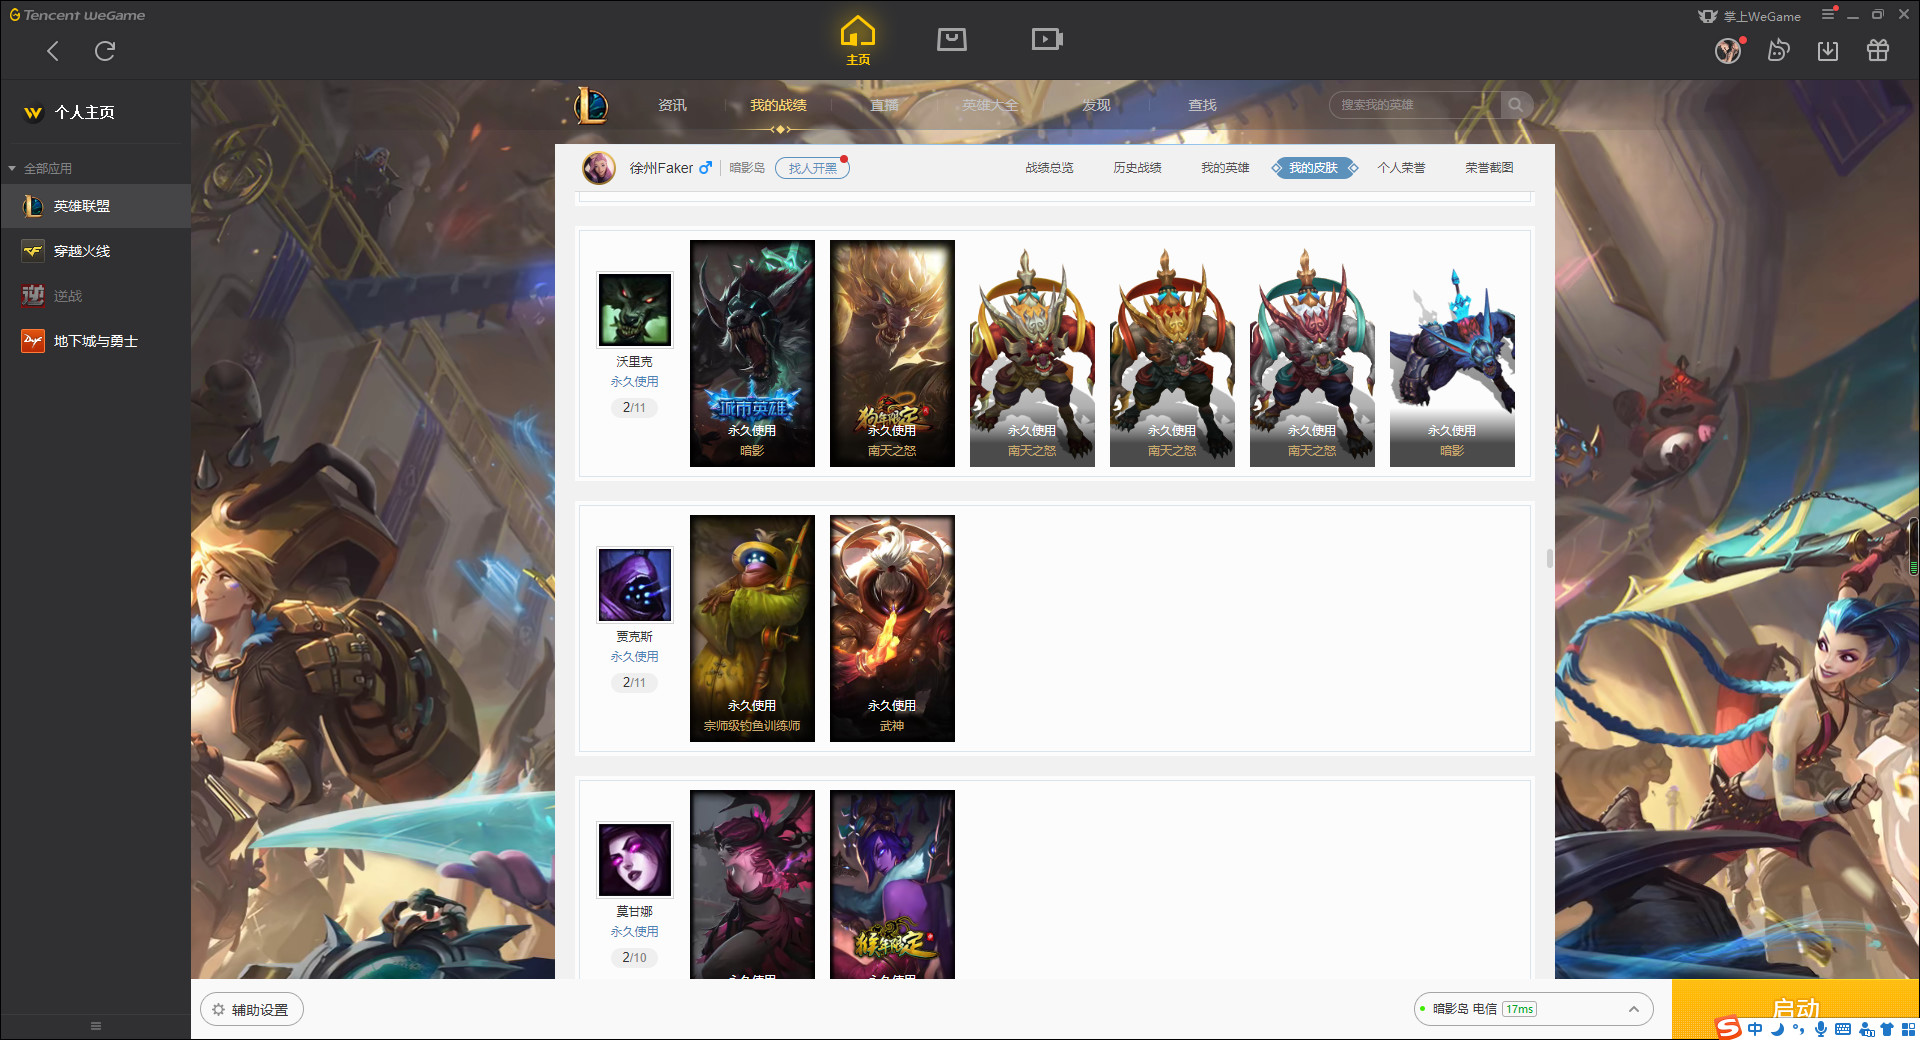The image size is (1920, 1040).
Task: Switch to 战绩总览 sub-tab
Action: (1049, 168)
